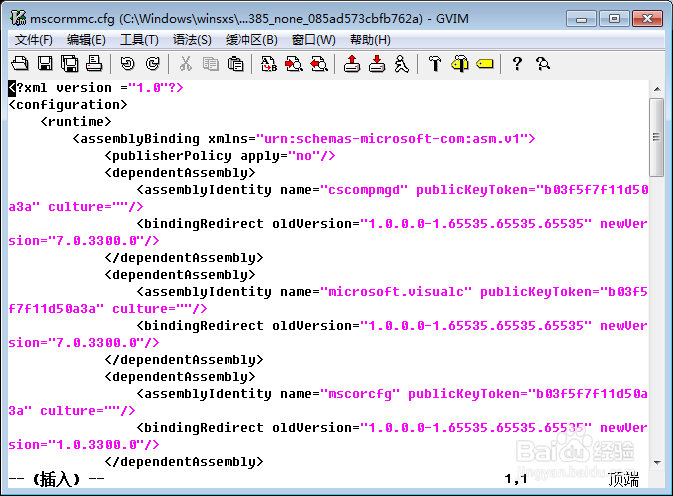Open the 文件(F) menu
This screenshot has height=496, width=673.
(x=33, y=40)
